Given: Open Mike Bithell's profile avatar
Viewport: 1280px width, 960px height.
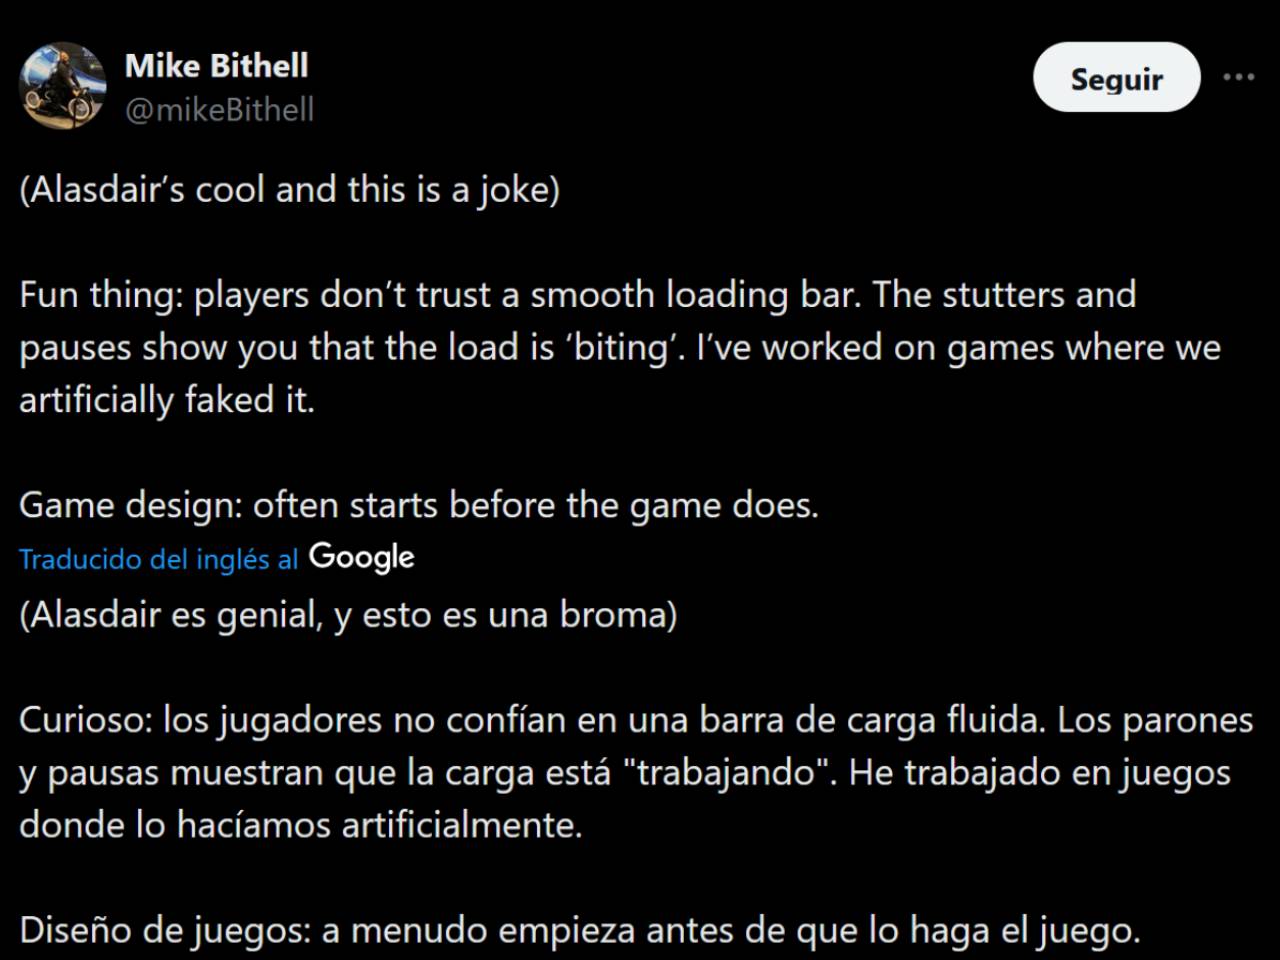Looking at the screenshot, I should click(x=63, y=86).
